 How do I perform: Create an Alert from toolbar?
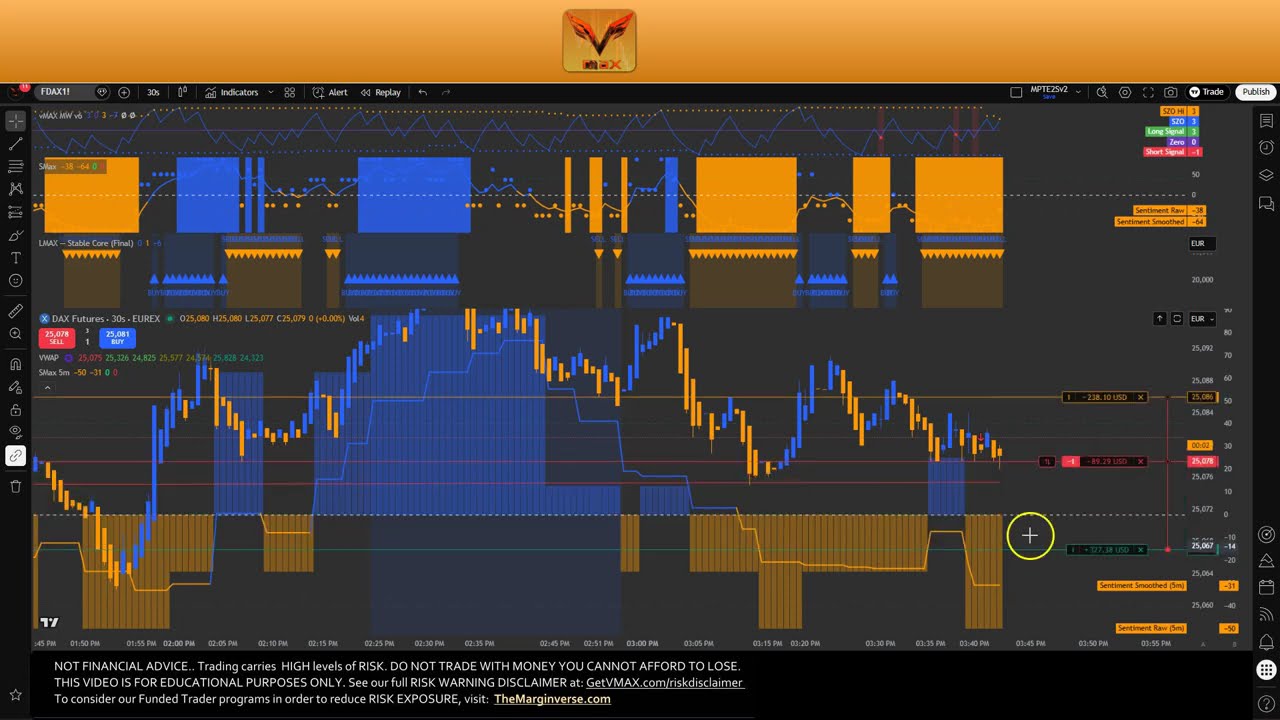point(330,92)
